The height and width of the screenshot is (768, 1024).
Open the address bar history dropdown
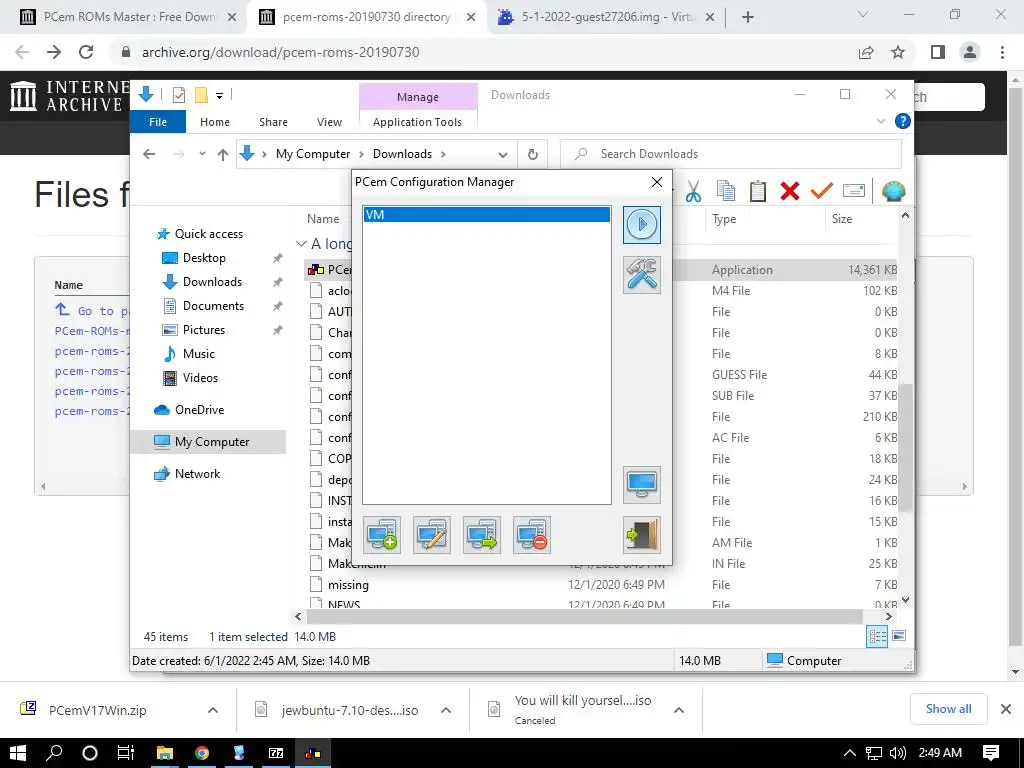click(502, 155)
